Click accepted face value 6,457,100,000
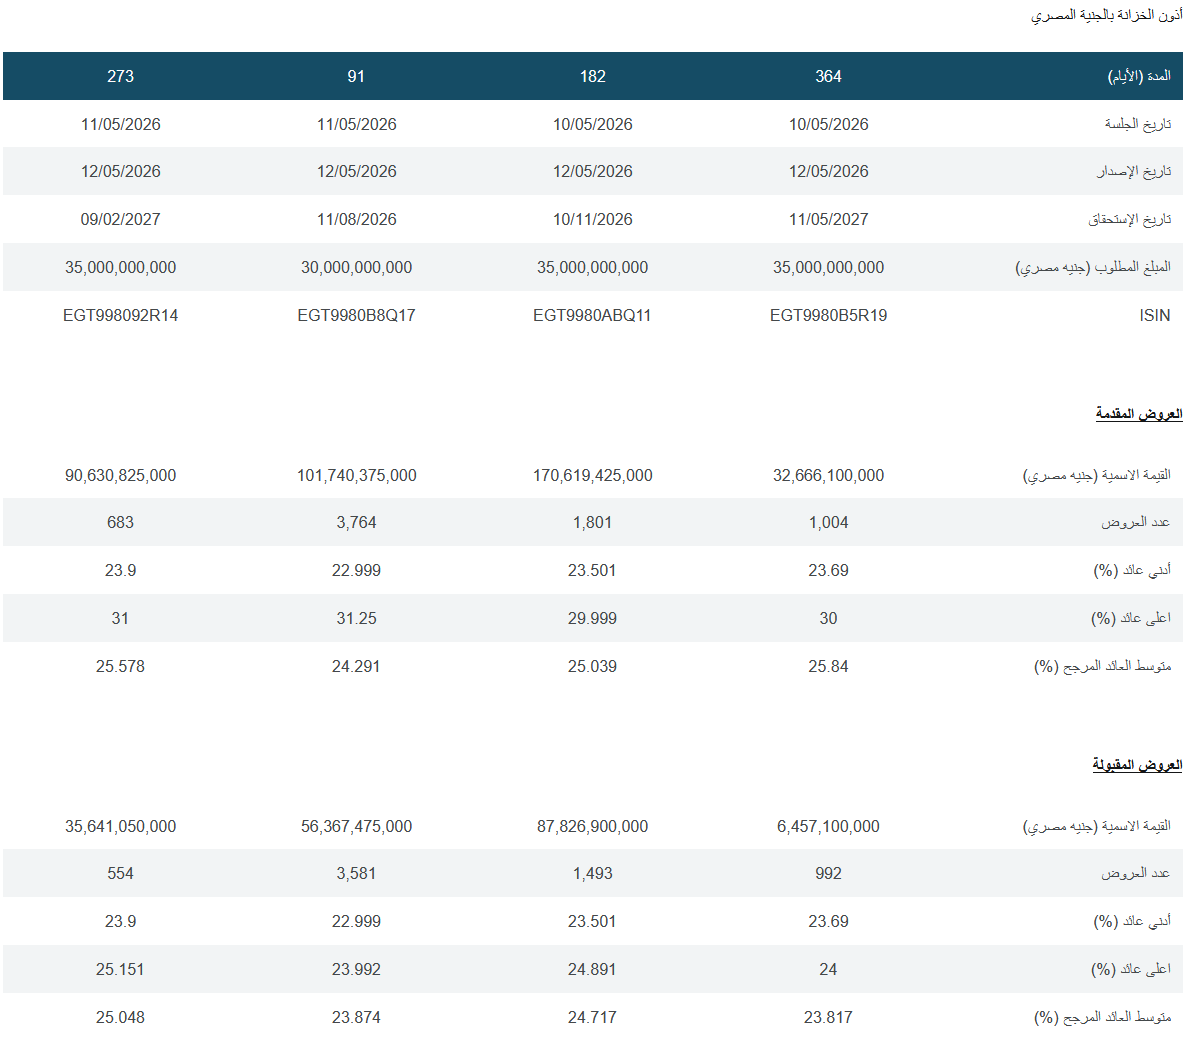Viewport: 1186px width, 1055px height. (828, 827)
